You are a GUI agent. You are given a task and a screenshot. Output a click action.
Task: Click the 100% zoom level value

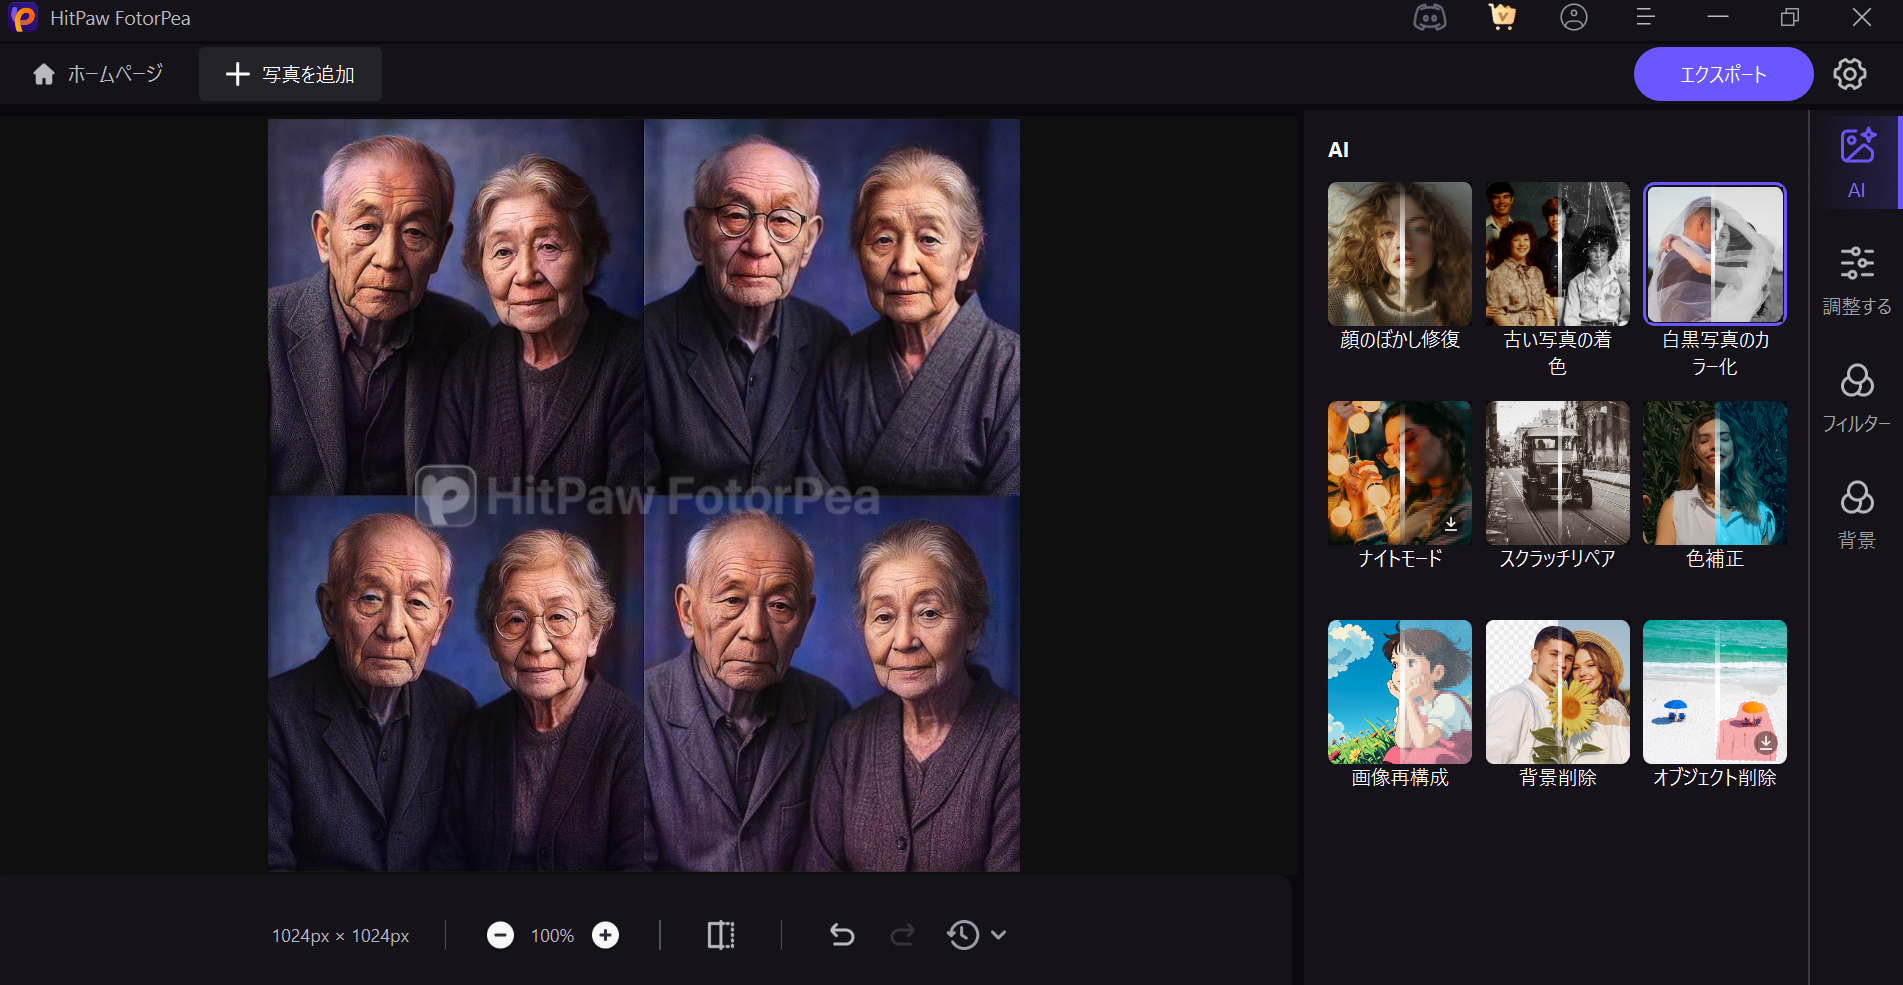(552, 936)
